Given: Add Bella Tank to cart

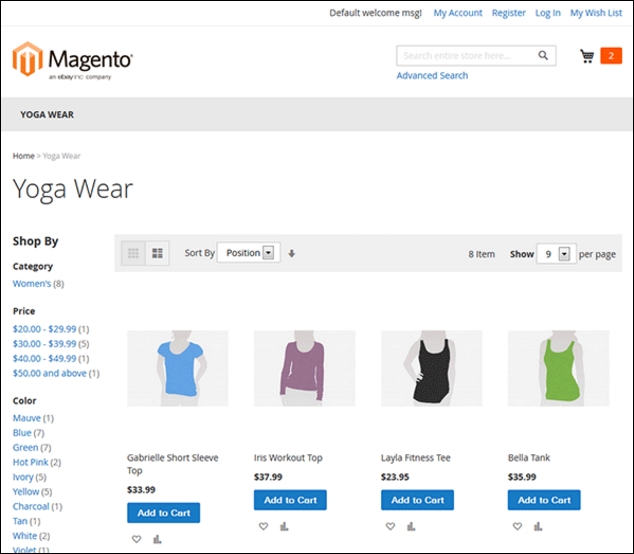Looking at the screenshot, I should pyautogui.click(x=544, y=500).
